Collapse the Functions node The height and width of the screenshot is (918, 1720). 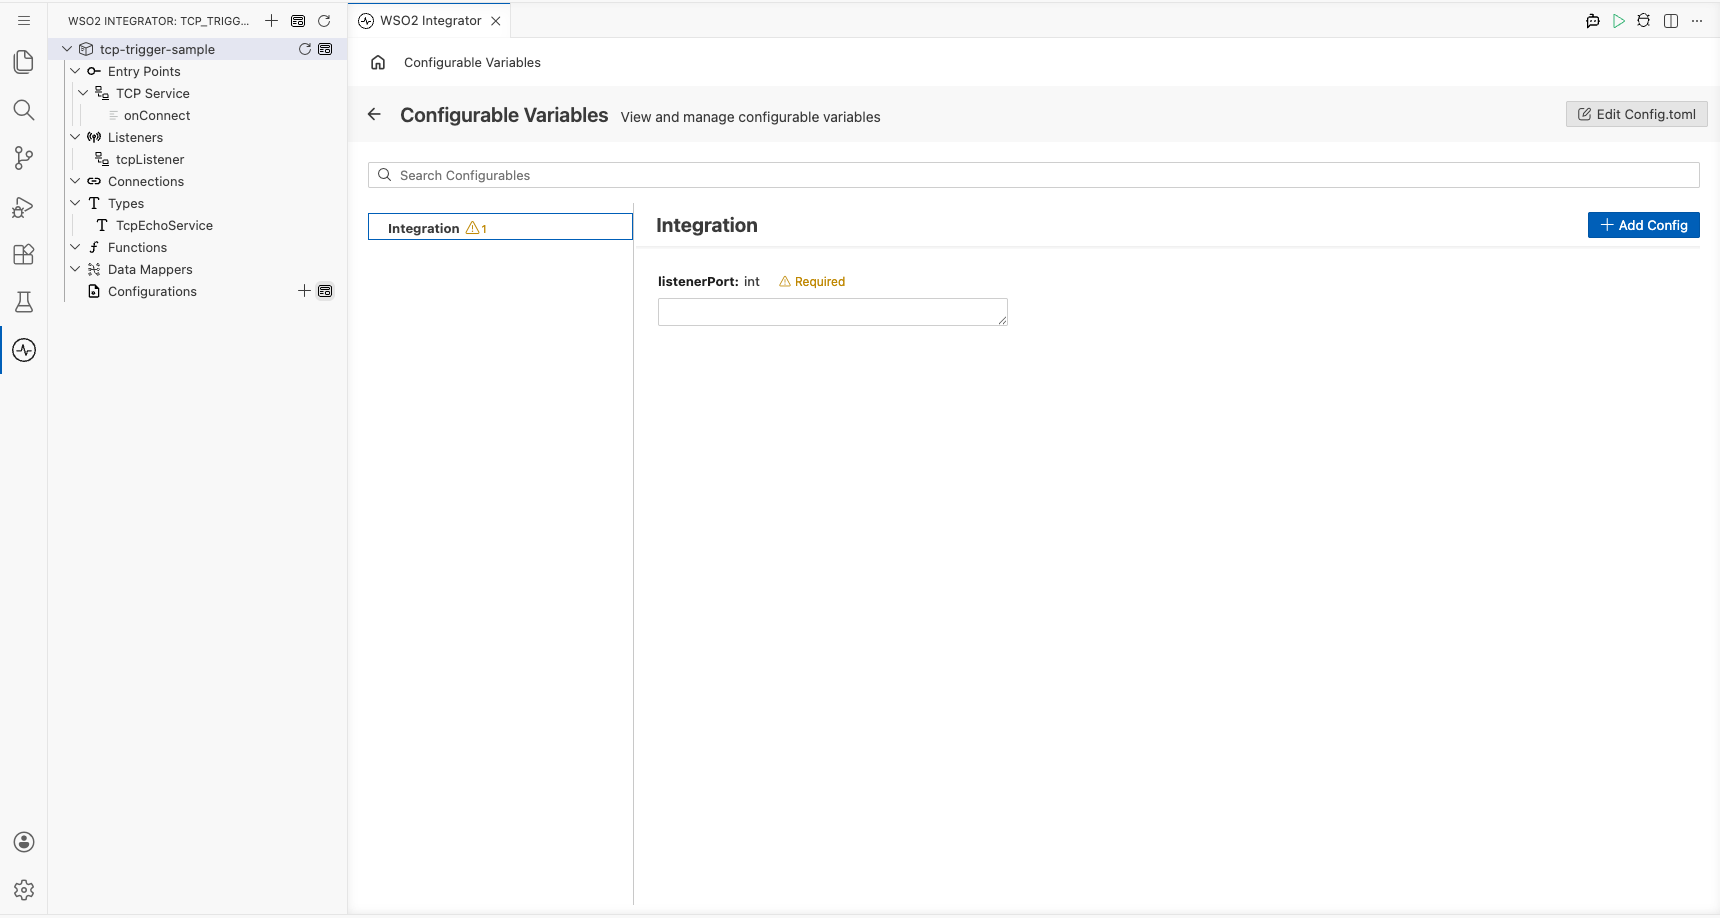click(75, 247)
